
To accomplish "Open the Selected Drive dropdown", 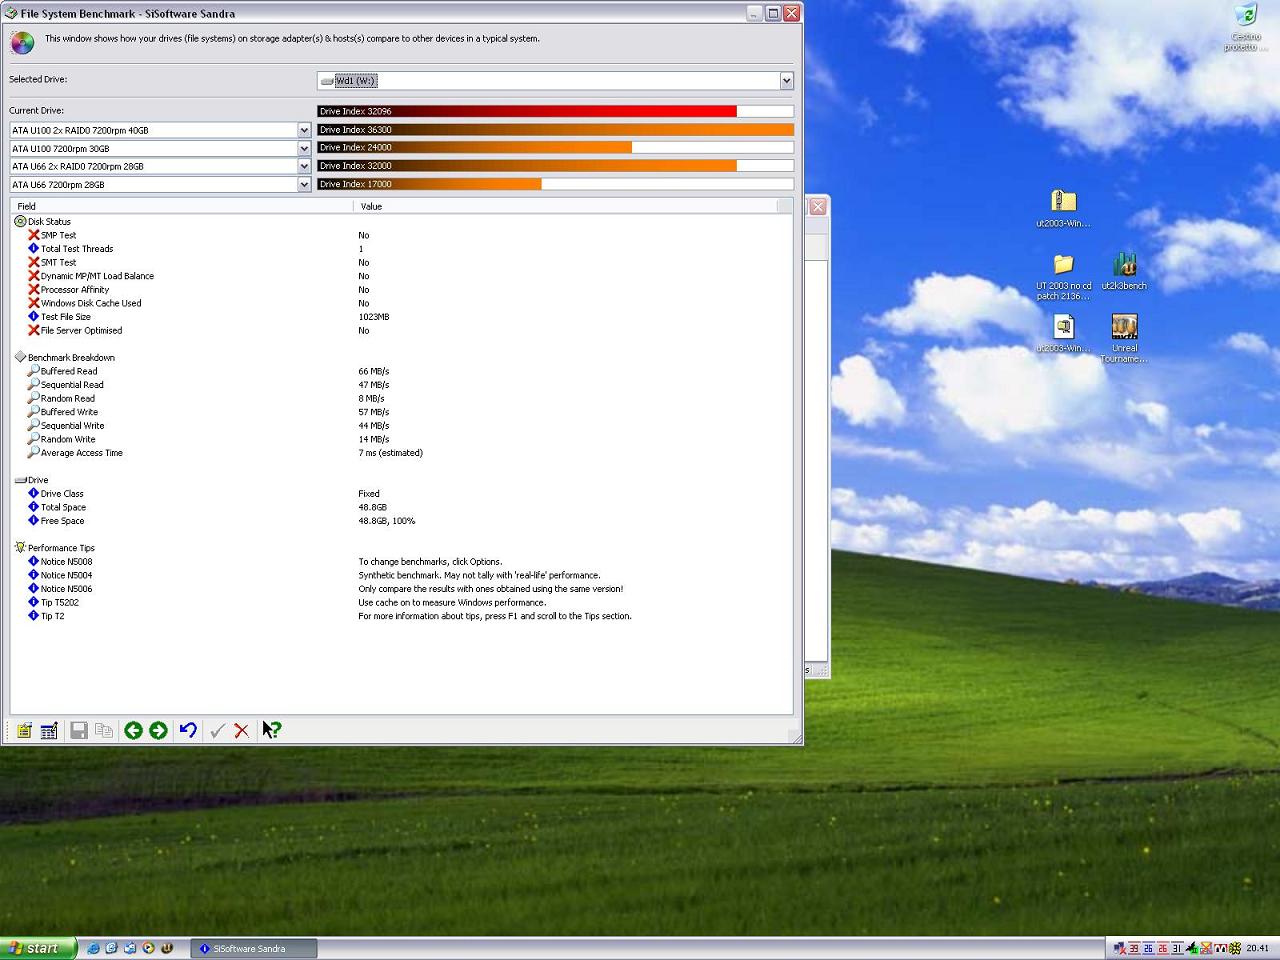I will coord(786,81).
